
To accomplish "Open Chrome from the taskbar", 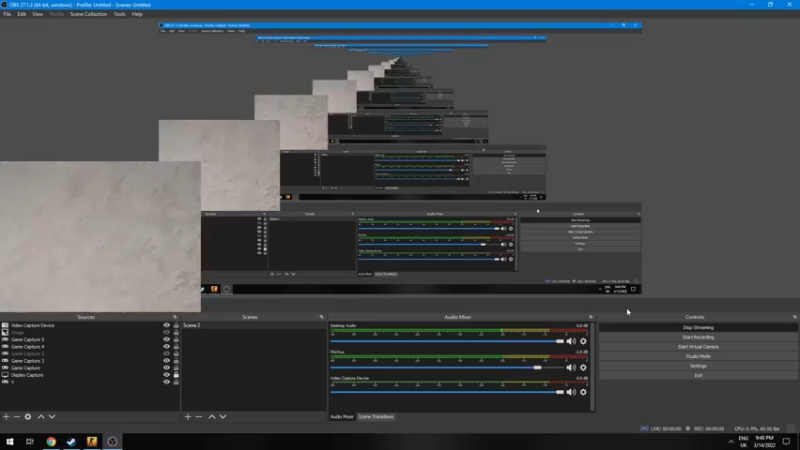I will click(x=51, y=441).
